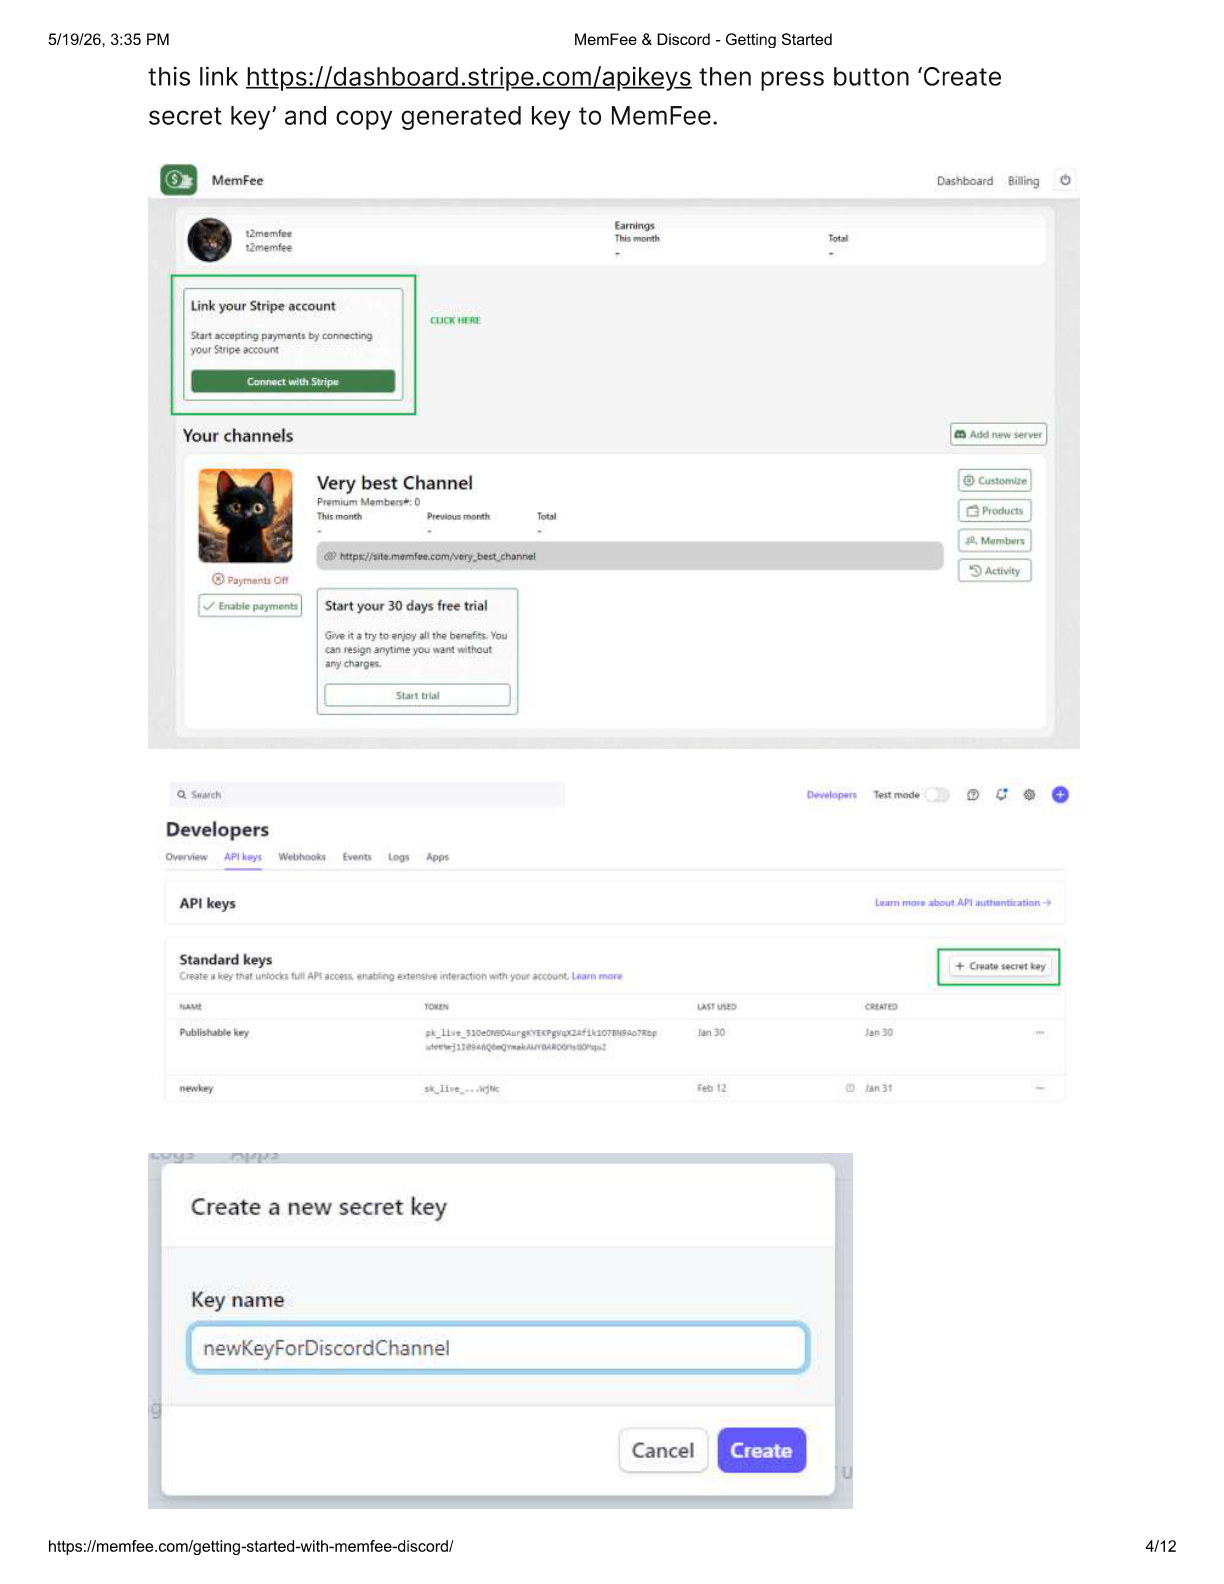
Task: Click the Create secret key button
Action: (999, 966)
